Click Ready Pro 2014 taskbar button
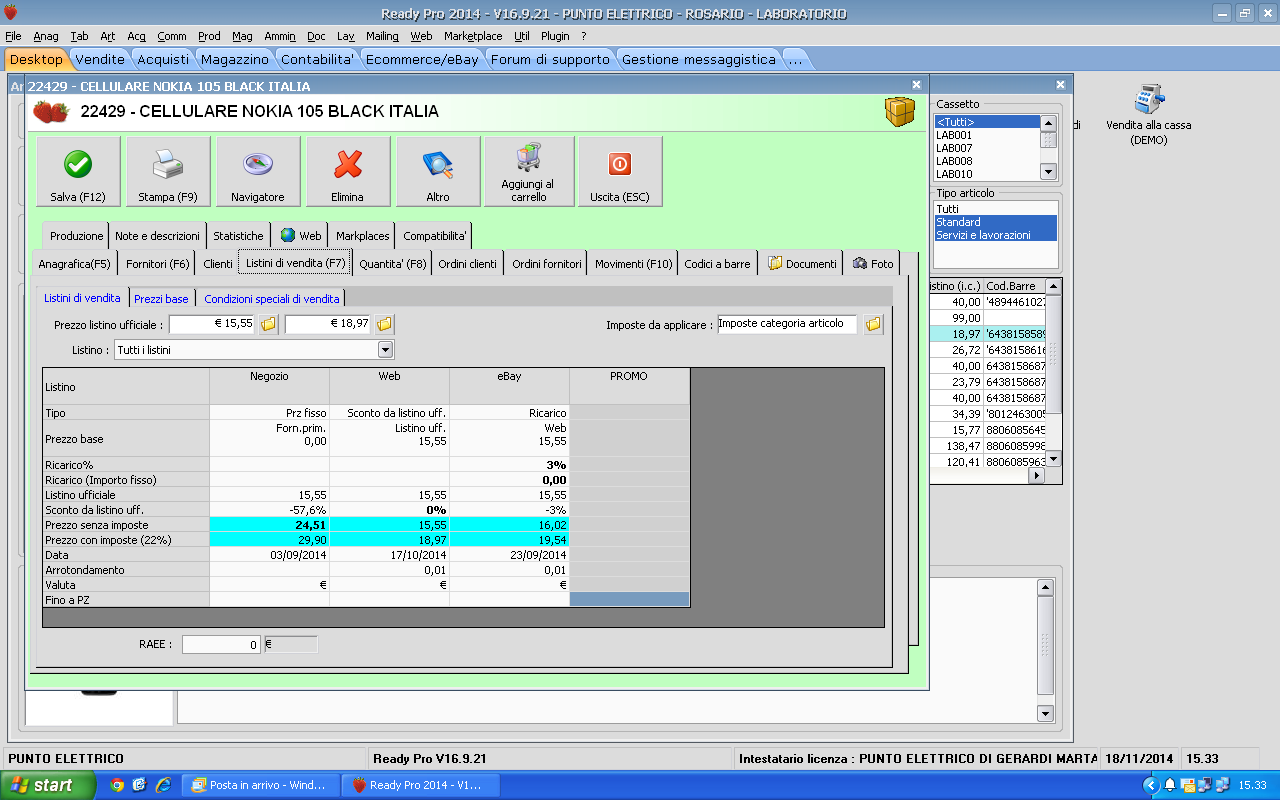The height and width of the screenshot is (800, 1280). pos(419,785)
